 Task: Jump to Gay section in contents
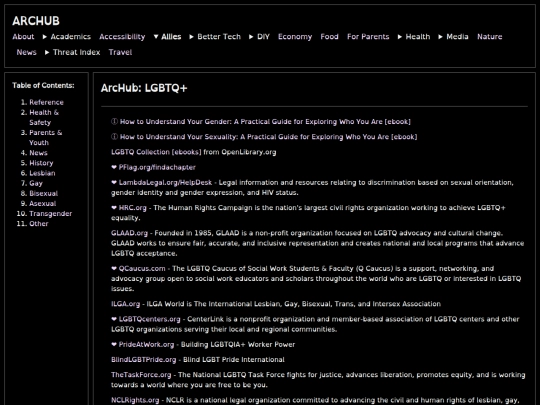36,183
